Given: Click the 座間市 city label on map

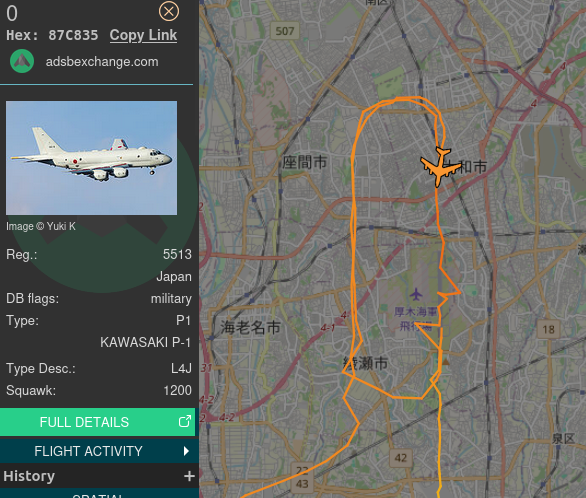Looking at the screenshot, I should click(305, 162).
